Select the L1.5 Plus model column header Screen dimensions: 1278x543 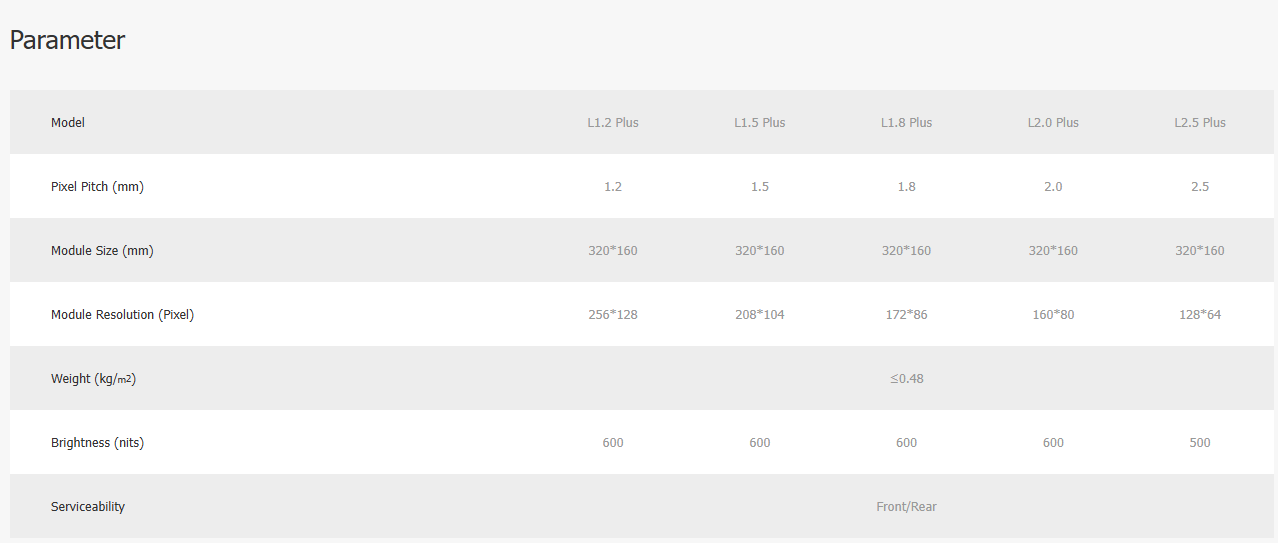760,123
